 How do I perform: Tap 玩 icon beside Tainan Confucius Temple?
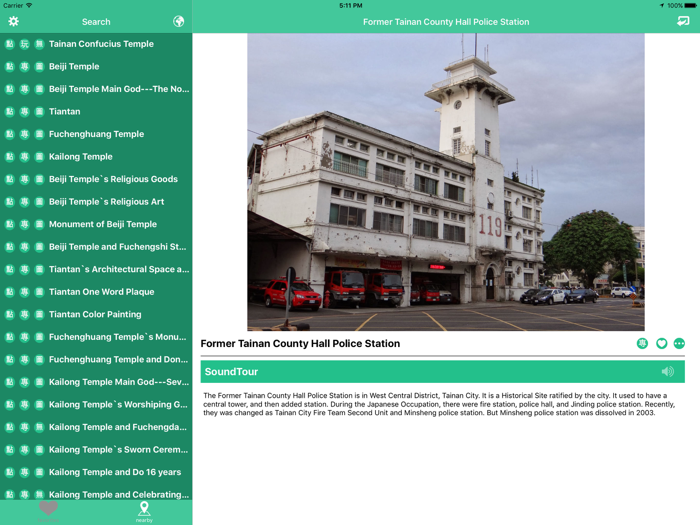click(x=24, y=44)
